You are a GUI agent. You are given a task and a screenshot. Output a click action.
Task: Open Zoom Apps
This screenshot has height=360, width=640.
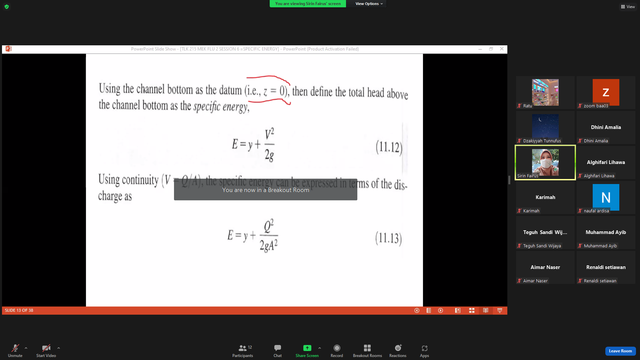pyautogui.click(x=424, y=350)
